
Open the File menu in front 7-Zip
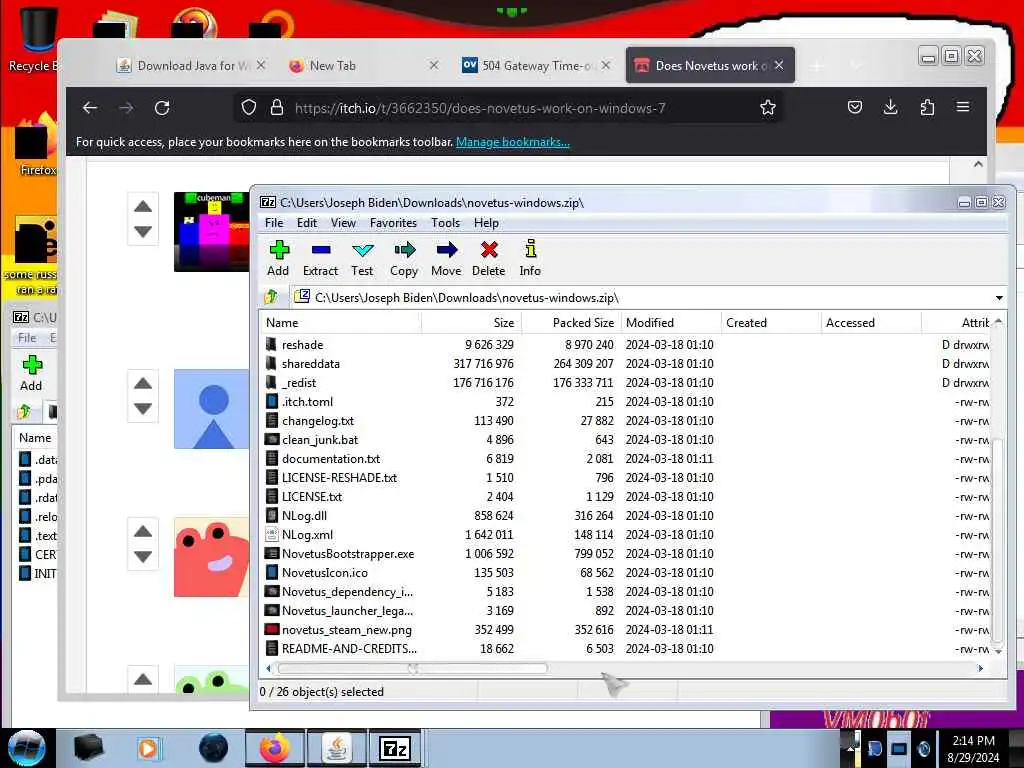click(274, 223)
